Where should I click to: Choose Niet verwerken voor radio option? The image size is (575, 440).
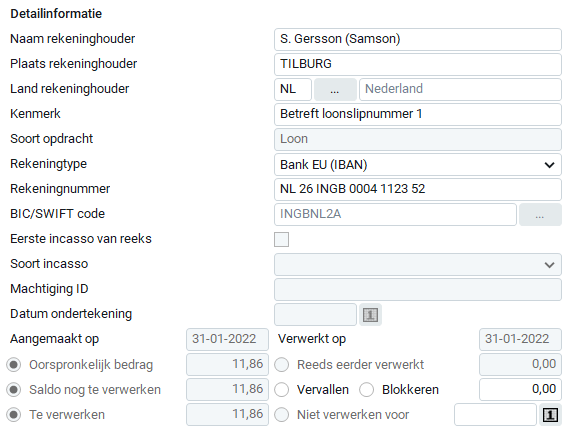coord(282,415)
